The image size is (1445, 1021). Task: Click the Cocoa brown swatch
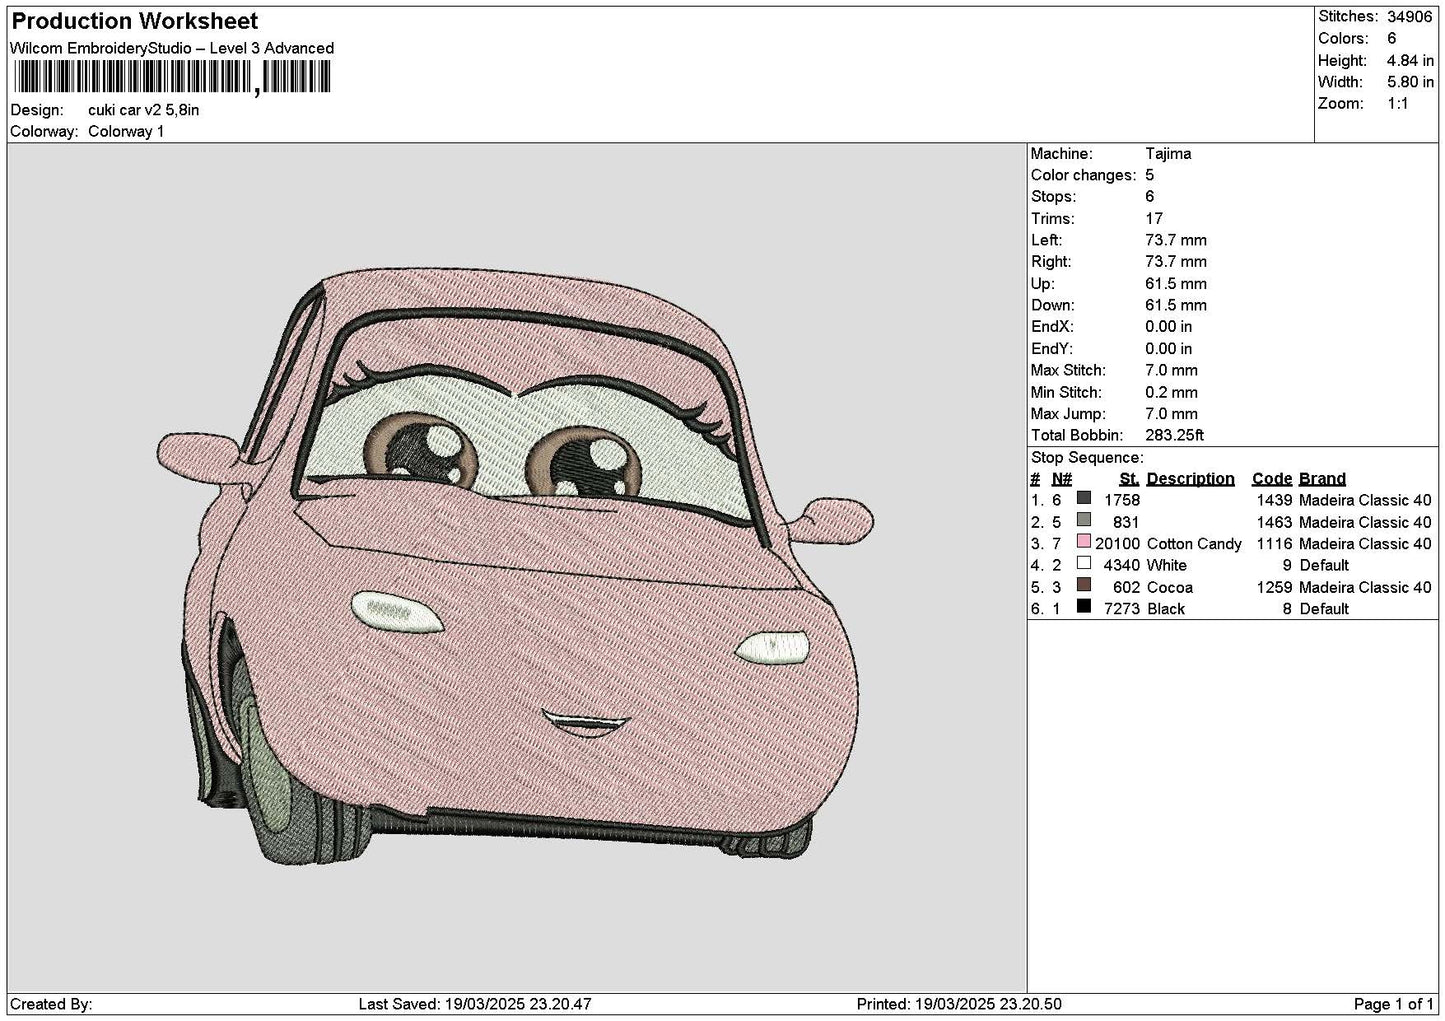[1084, 586]
